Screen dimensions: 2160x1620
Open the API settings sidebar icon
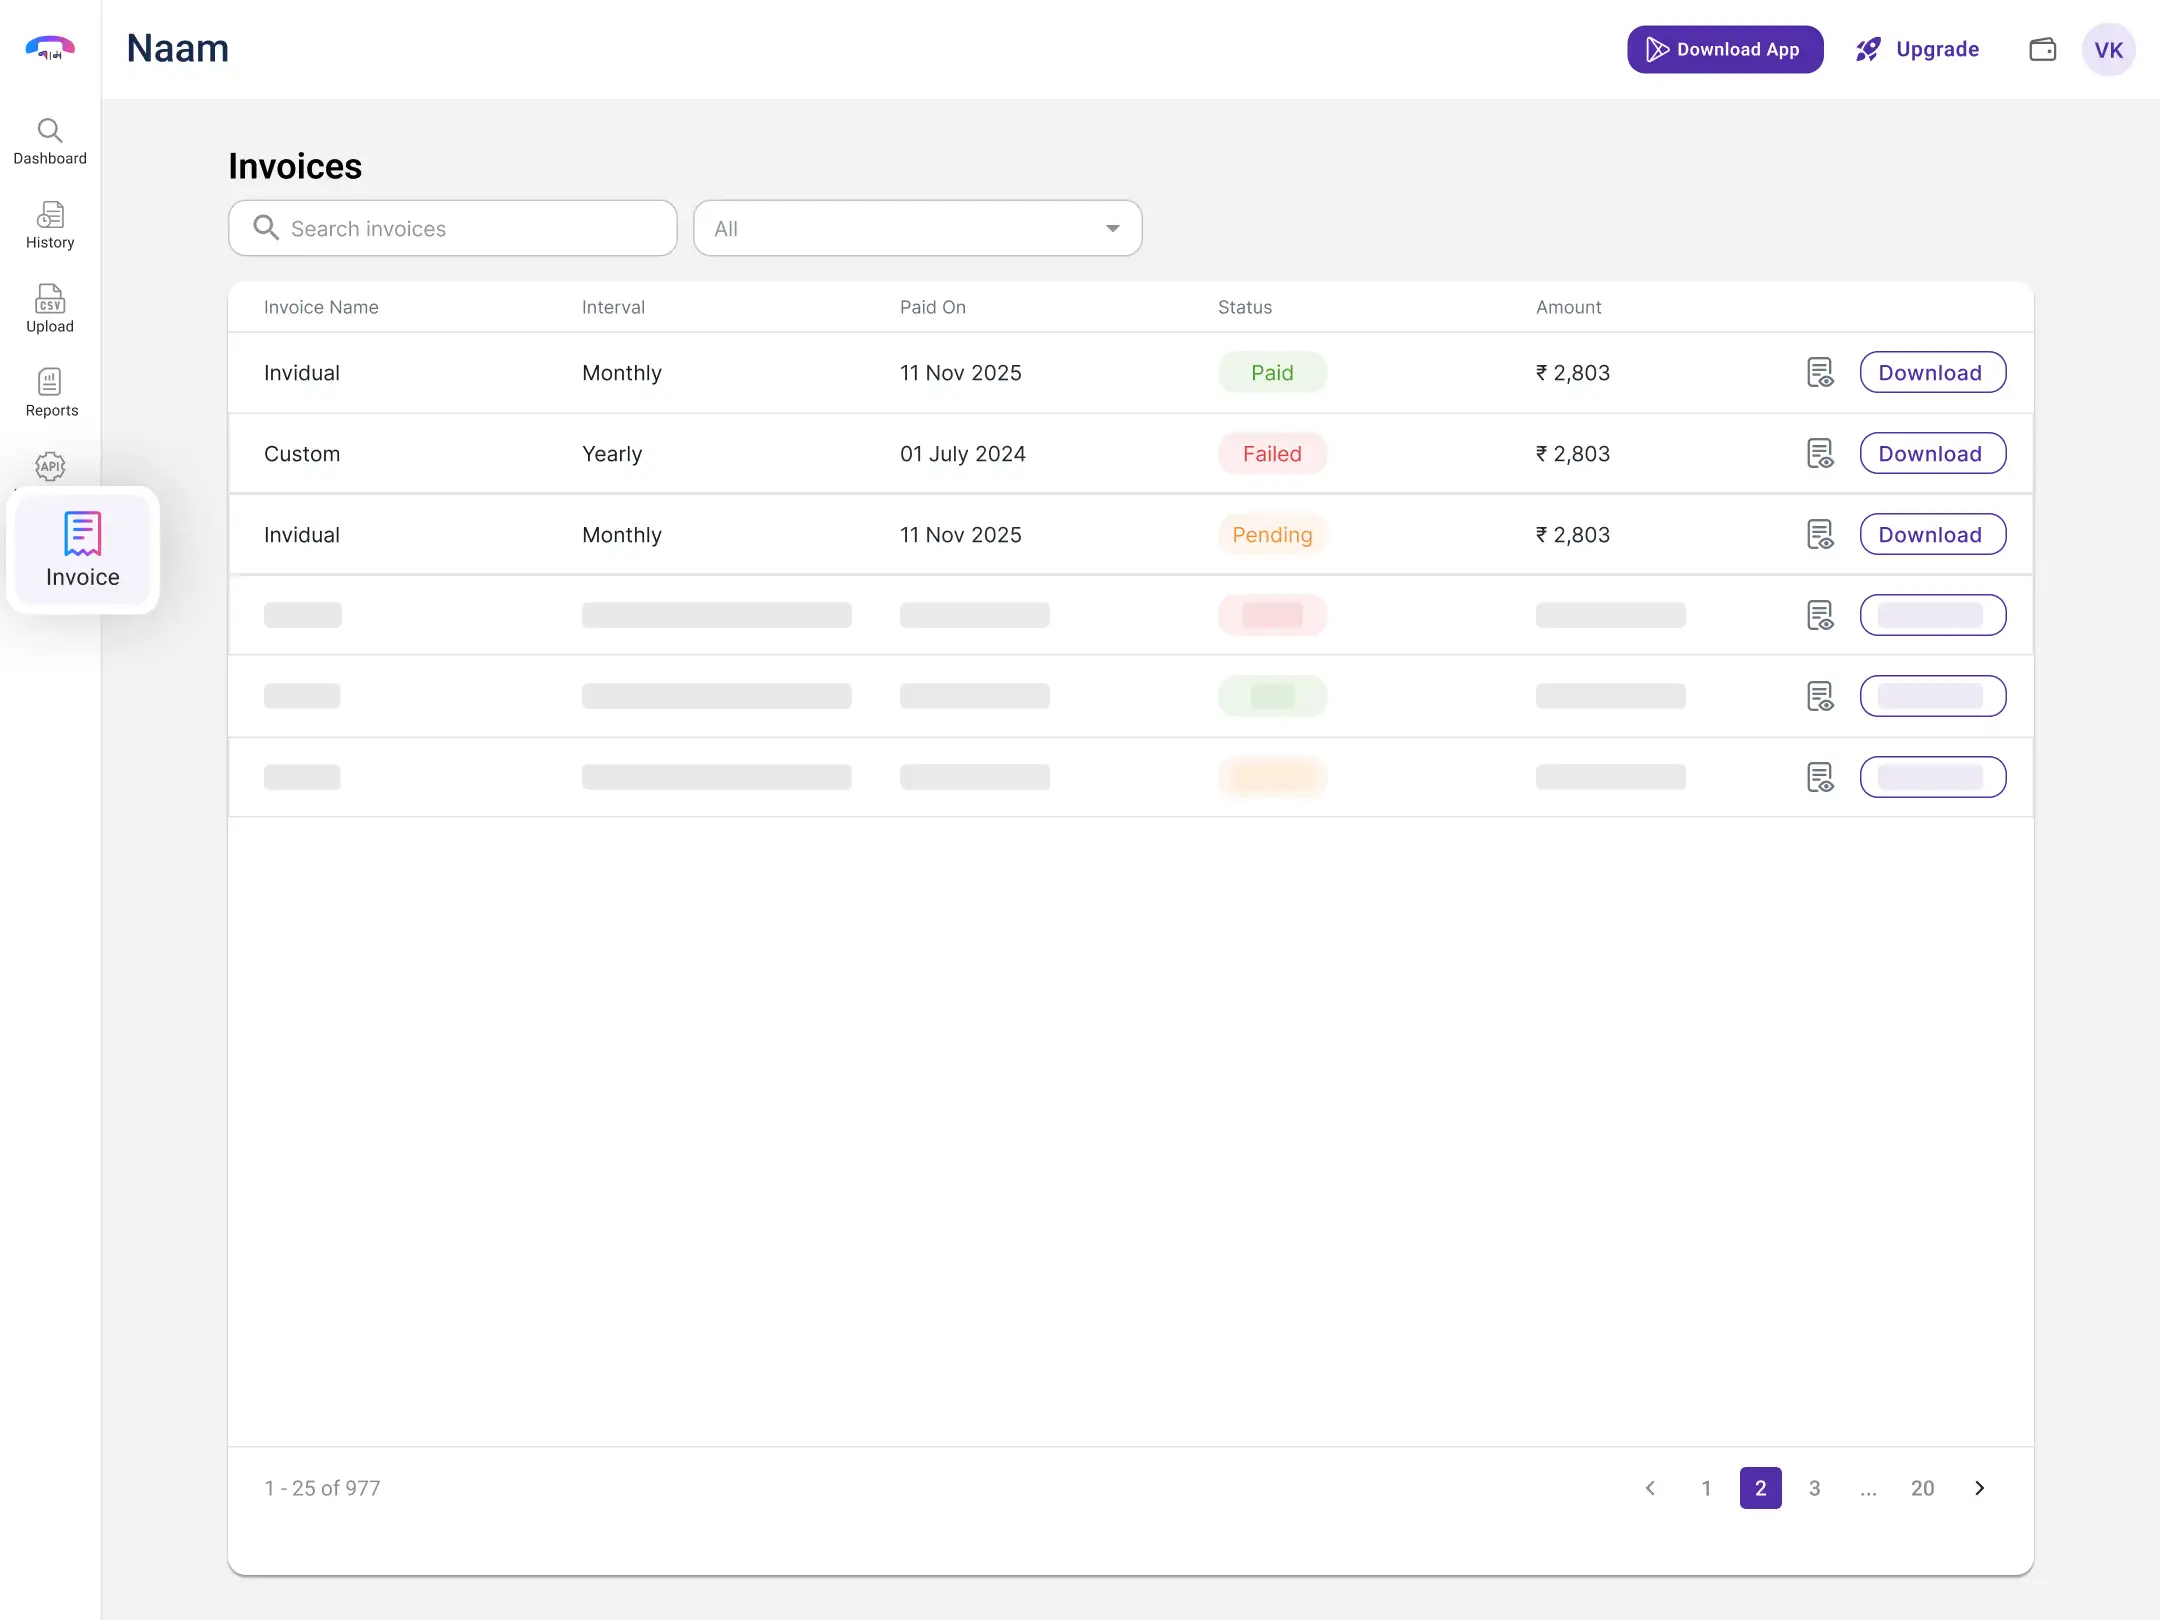coord(50,466)
